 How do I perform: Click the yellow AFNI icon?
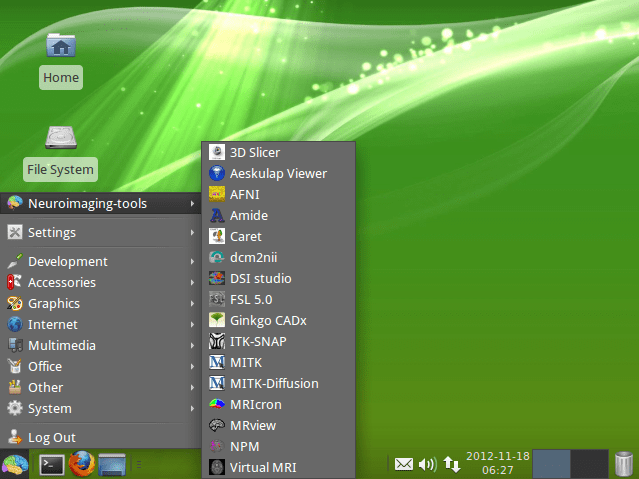tap(217, 194)
